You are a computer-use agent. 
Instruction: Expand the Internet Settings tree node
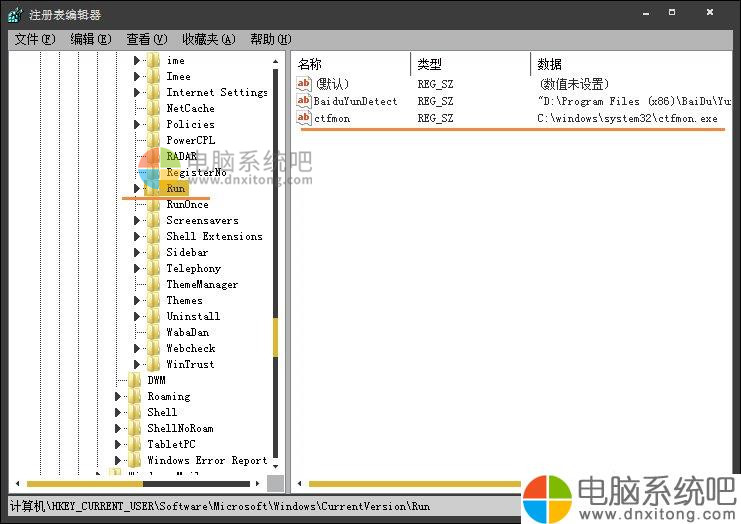[138, 92]
